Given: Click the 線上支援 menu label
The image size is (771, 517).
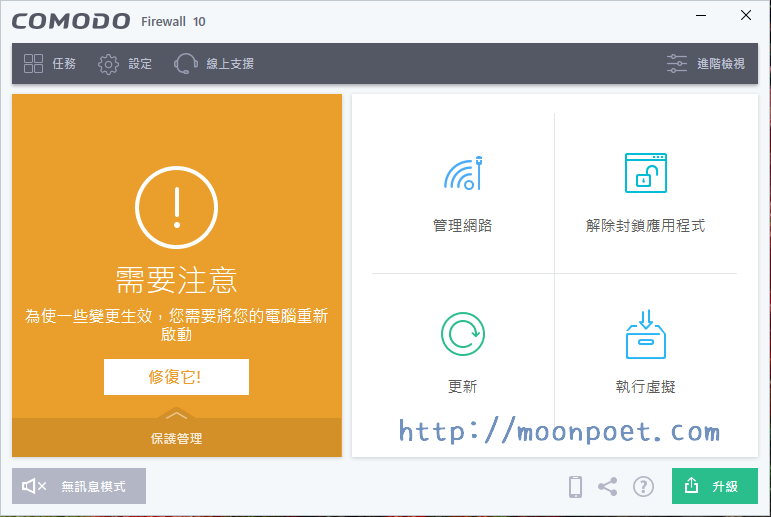Looking at the screenshot, I should tap(230, 64).
